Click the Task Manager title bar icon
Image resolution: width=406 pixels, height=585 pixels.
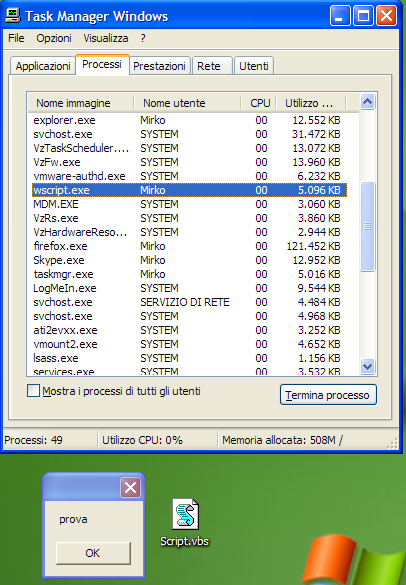click(x=13, y=16)
